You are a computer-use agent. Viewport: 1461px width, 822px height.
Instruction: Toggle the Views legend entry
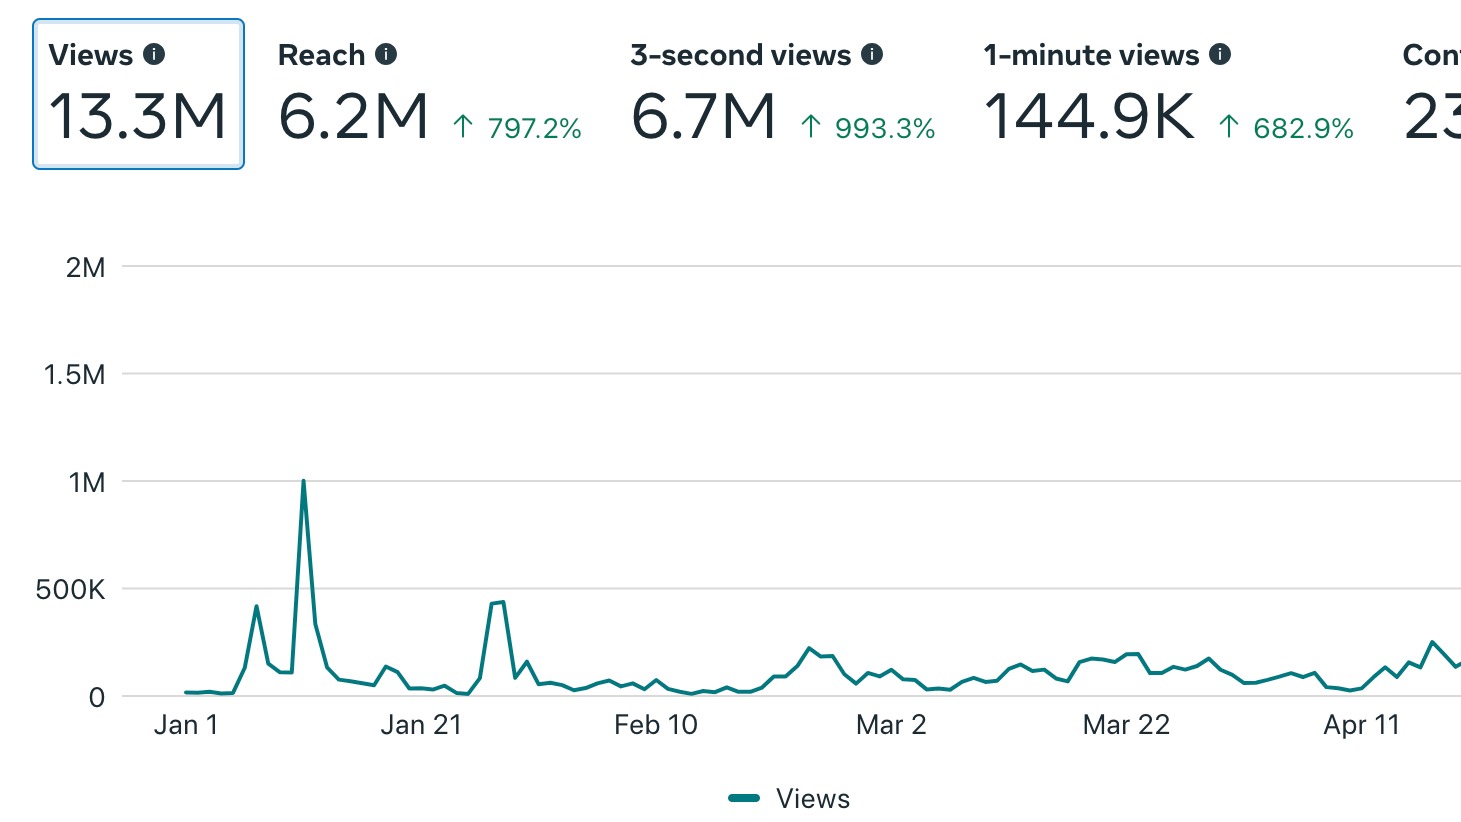point(789,798)
